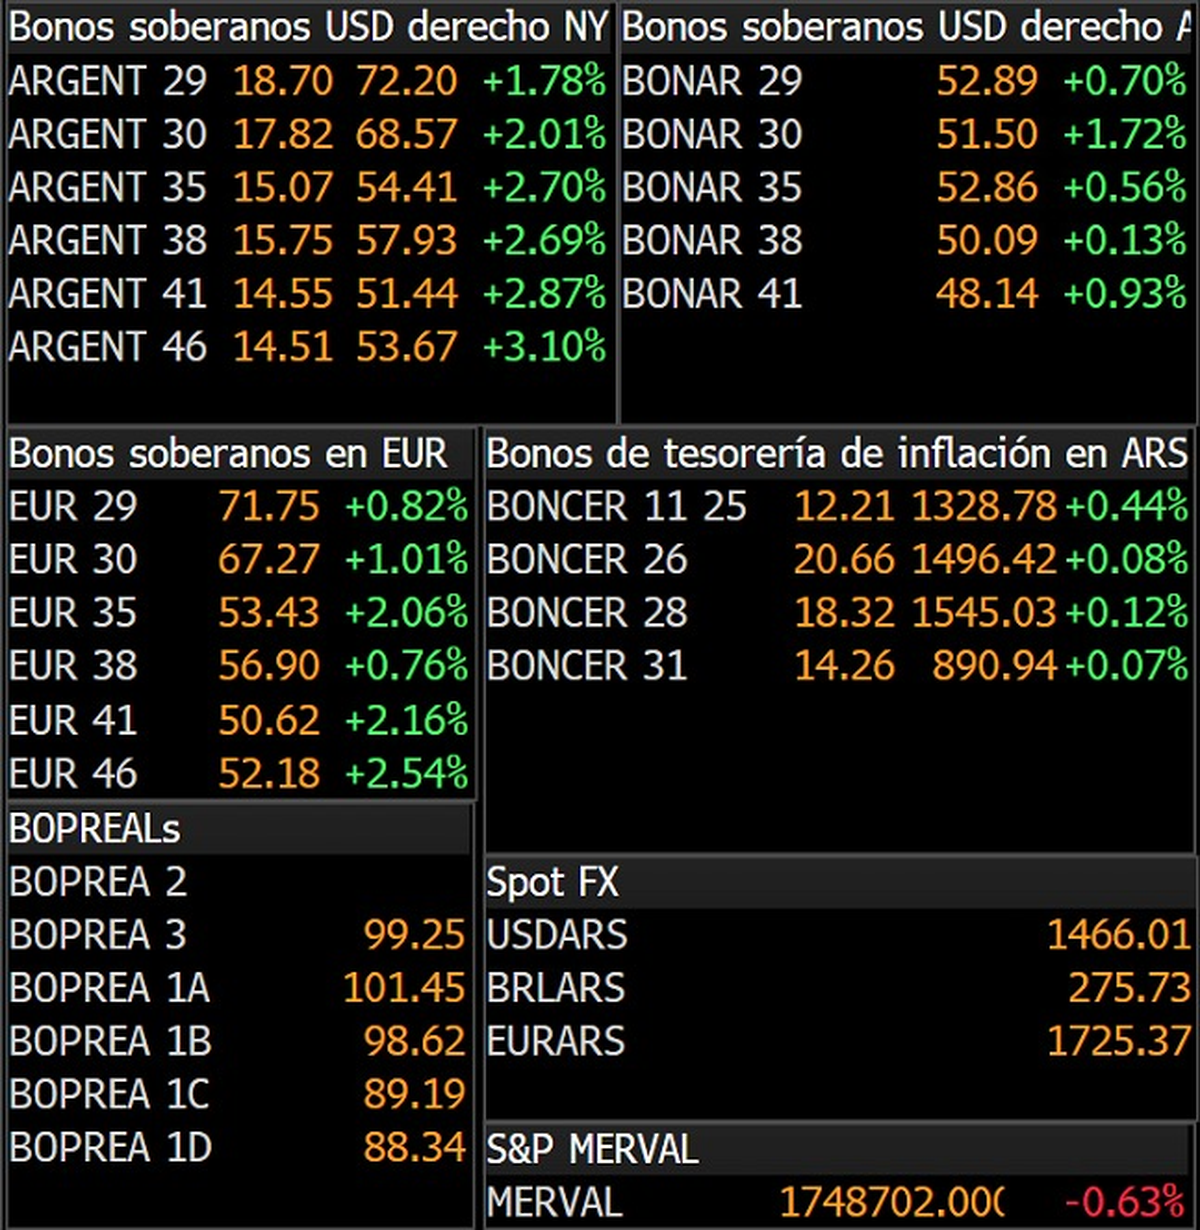Pick the ARGENT 41 ticker

(x=108, y=293)
